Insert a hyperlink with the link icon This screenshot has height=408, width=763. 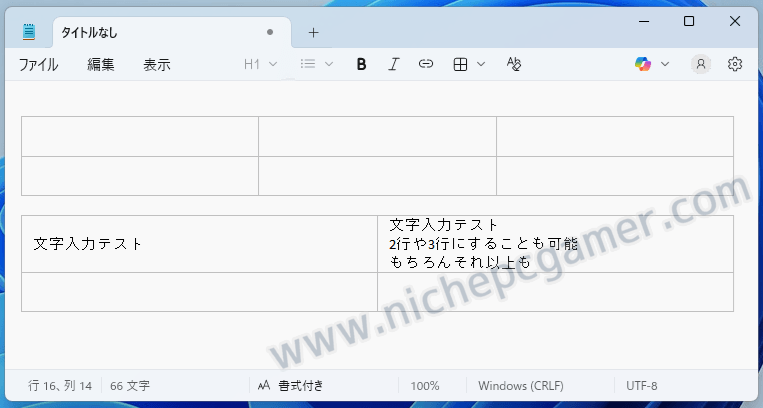click(x=426, y=64)
